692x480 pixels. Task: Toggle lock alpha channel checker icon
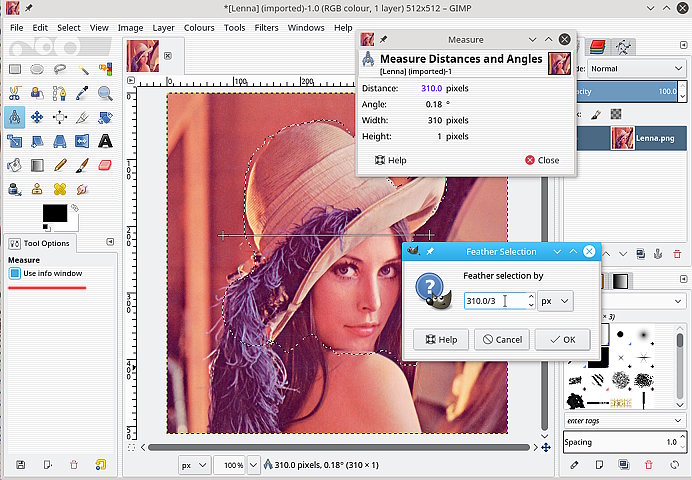click(x=617, y=114)
